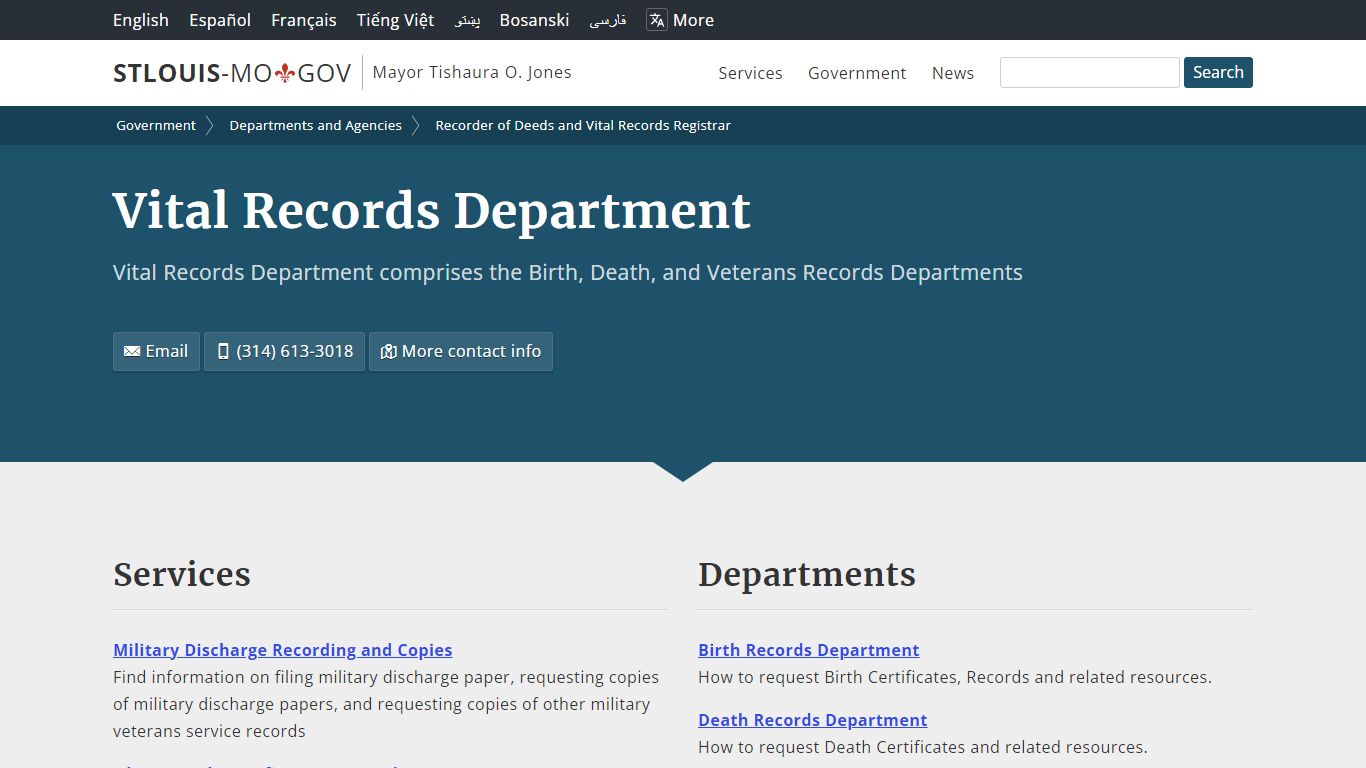
Task: Click the Email contact button
Action: 156,351
